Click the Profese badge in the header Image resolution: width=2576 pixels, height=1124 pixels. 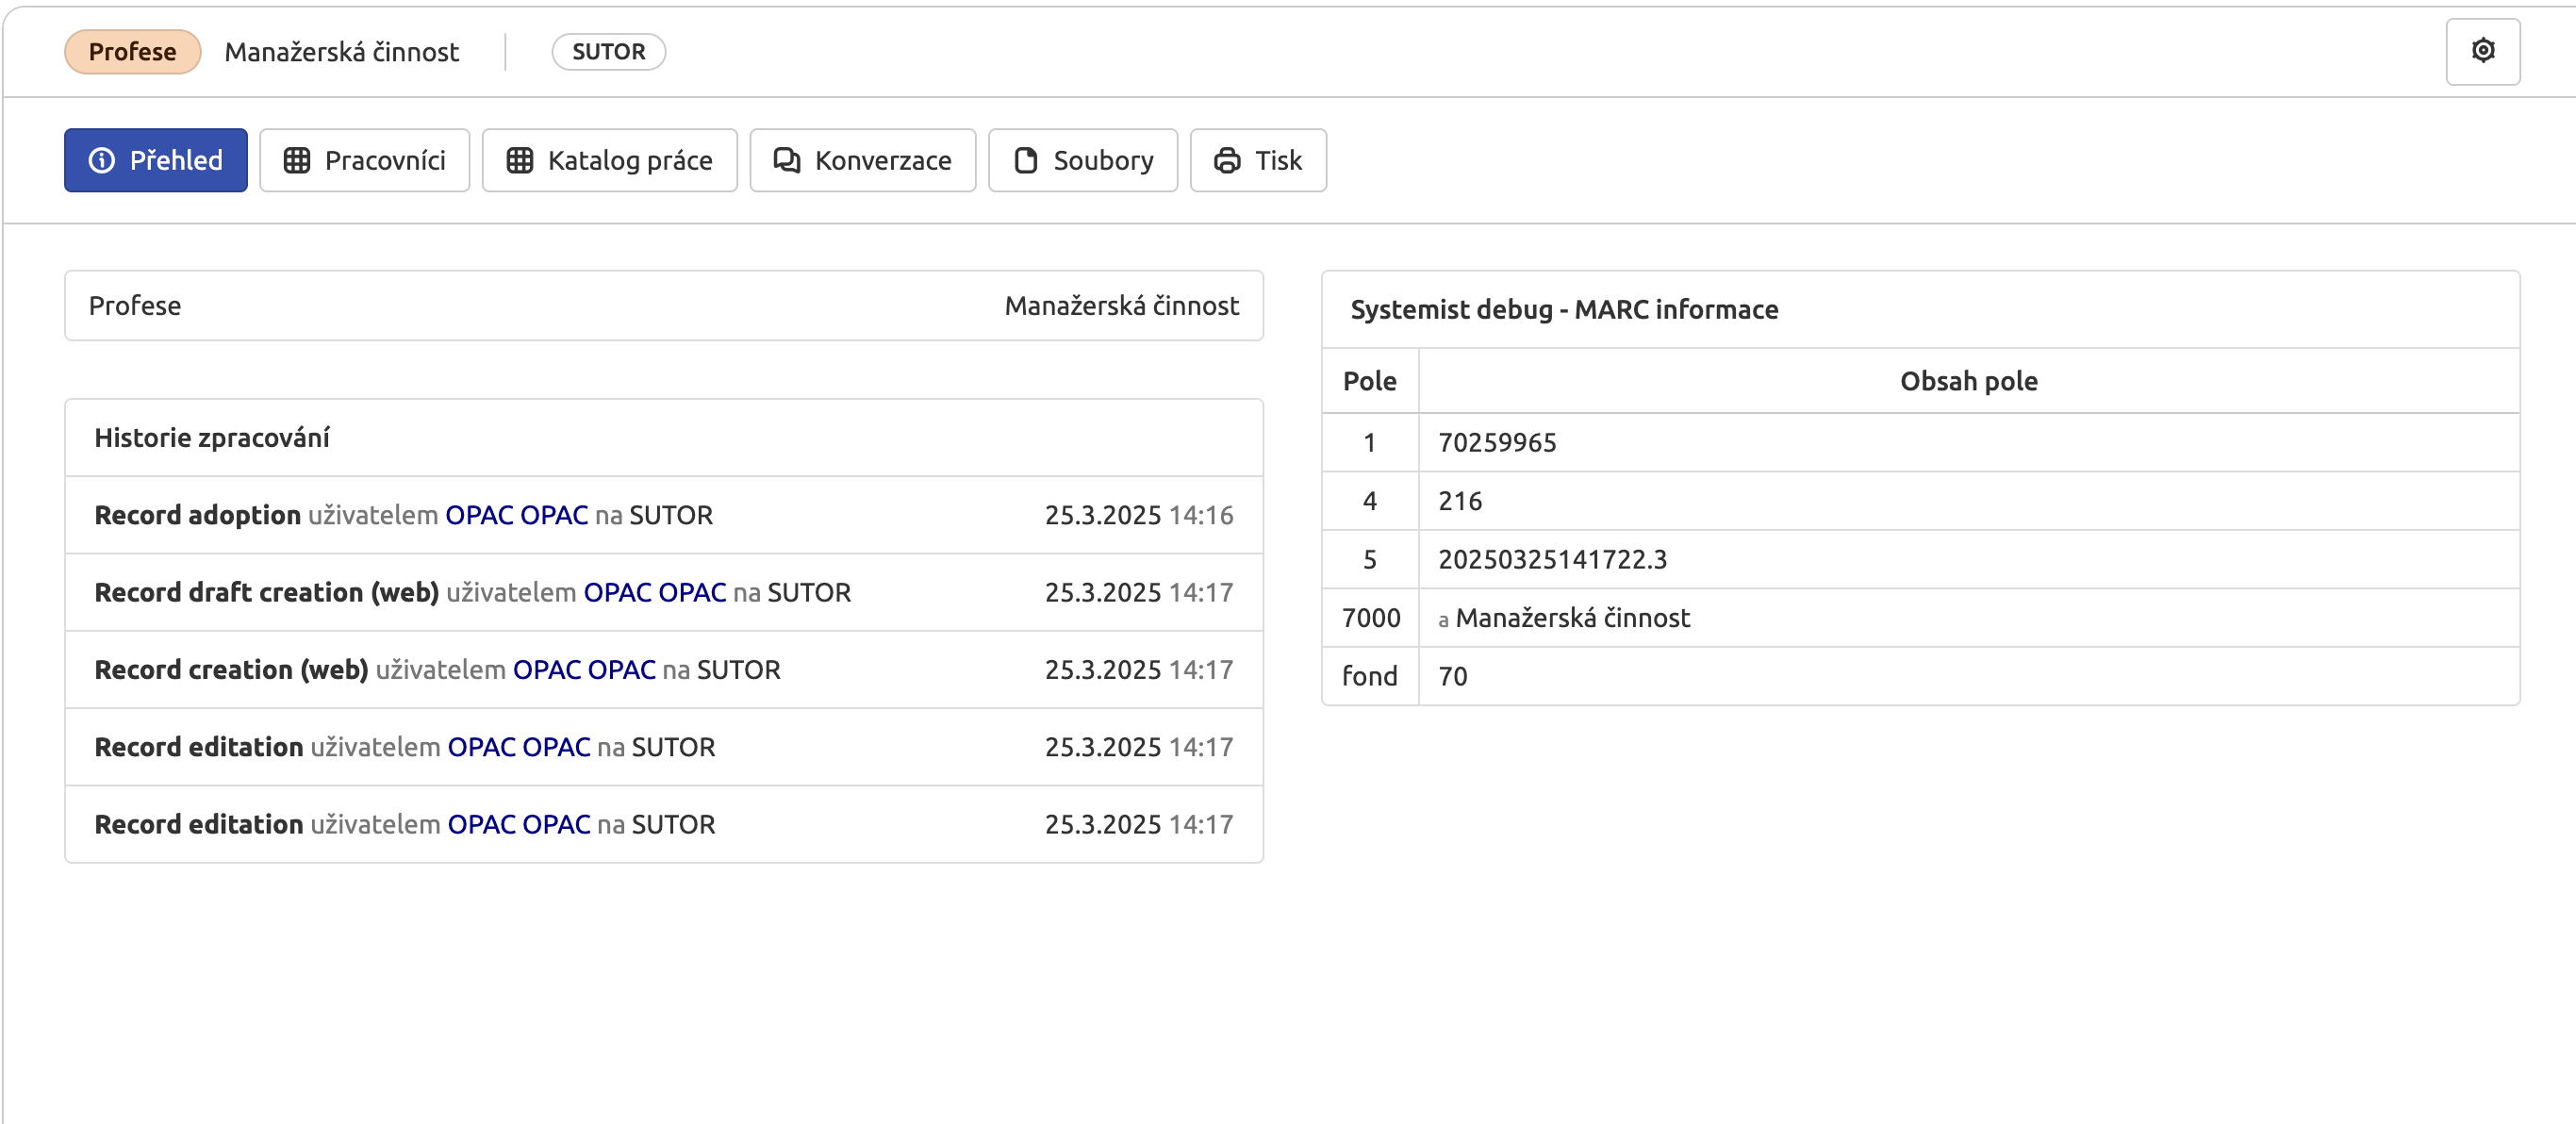click(x=132, y=52)
